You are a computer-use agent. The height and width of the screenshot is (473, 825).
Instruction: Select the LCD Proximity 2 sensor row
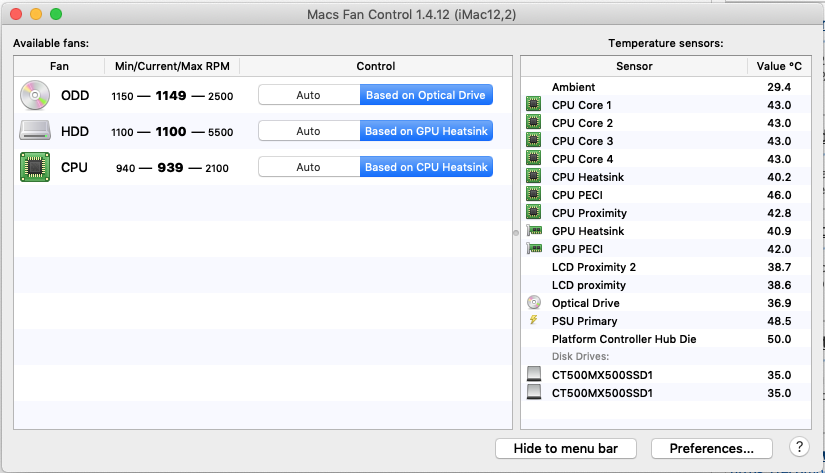click(666, 267)
